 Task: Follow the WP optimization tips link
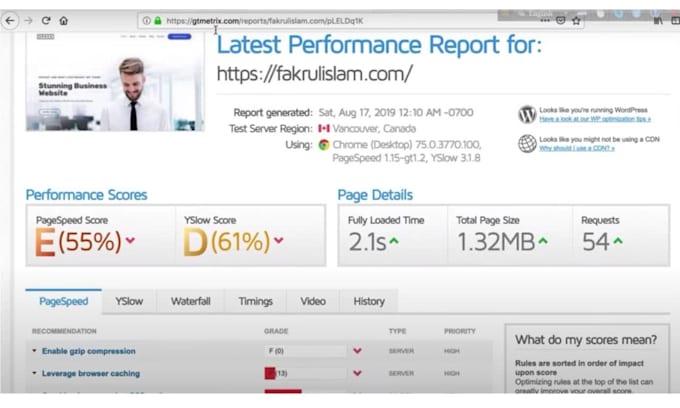pos(595,119)
